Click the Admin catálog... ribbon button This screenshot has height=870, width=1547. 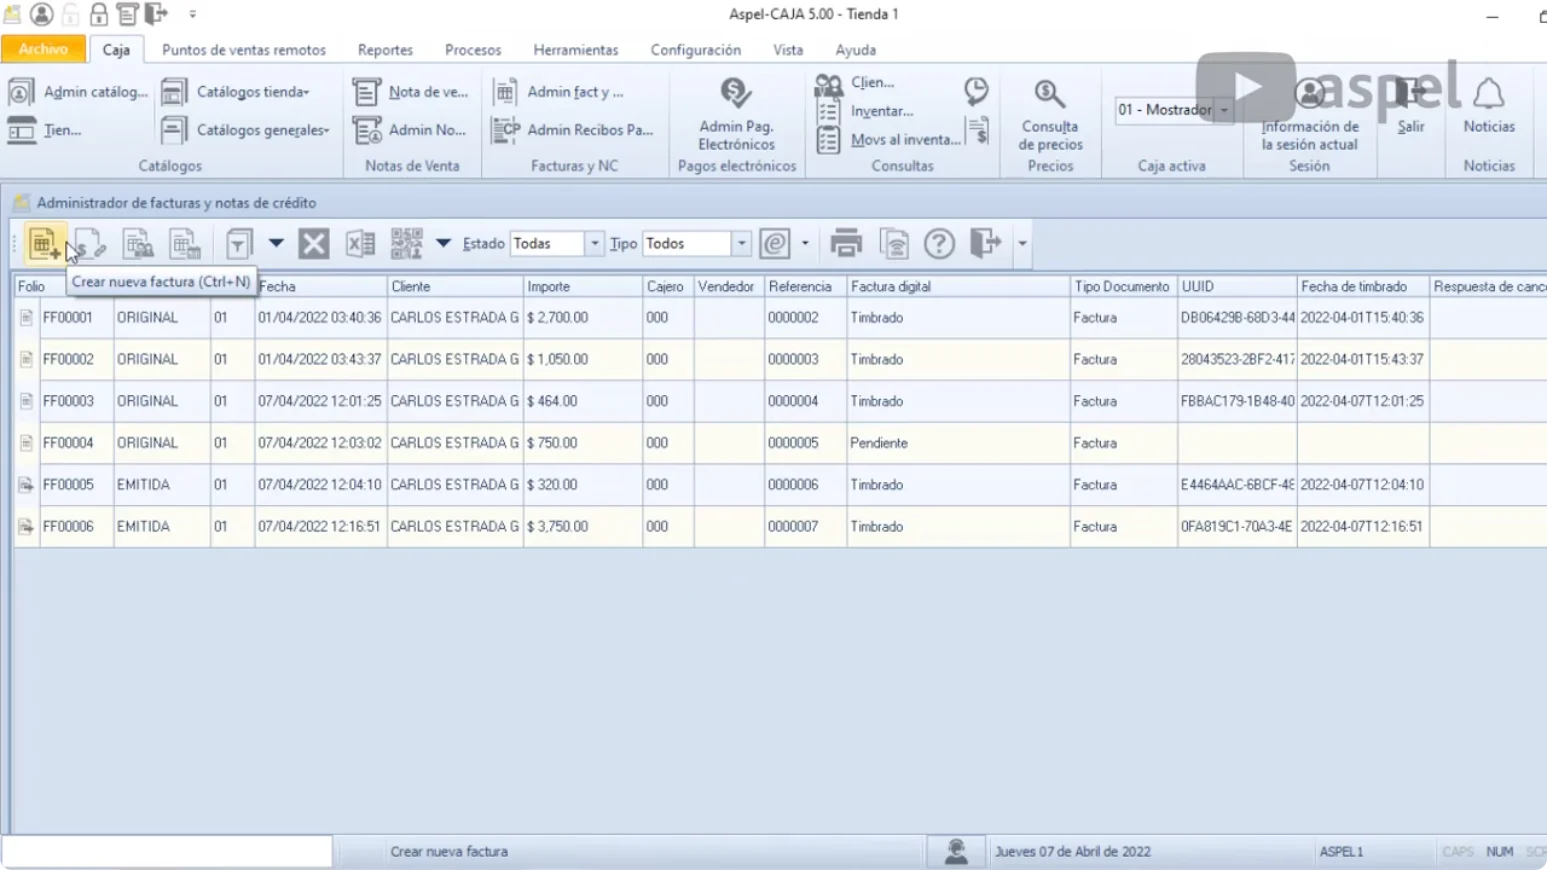point(78,92)
